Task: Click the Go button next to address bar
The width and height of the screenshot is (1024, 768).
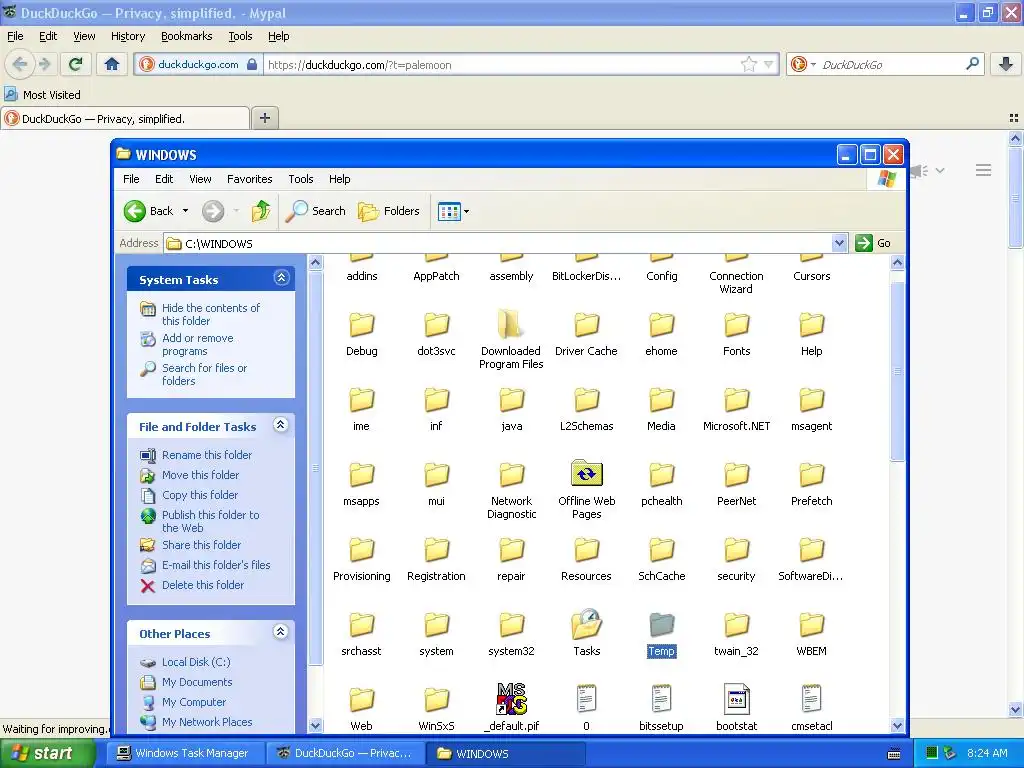Action: point(873,243)
